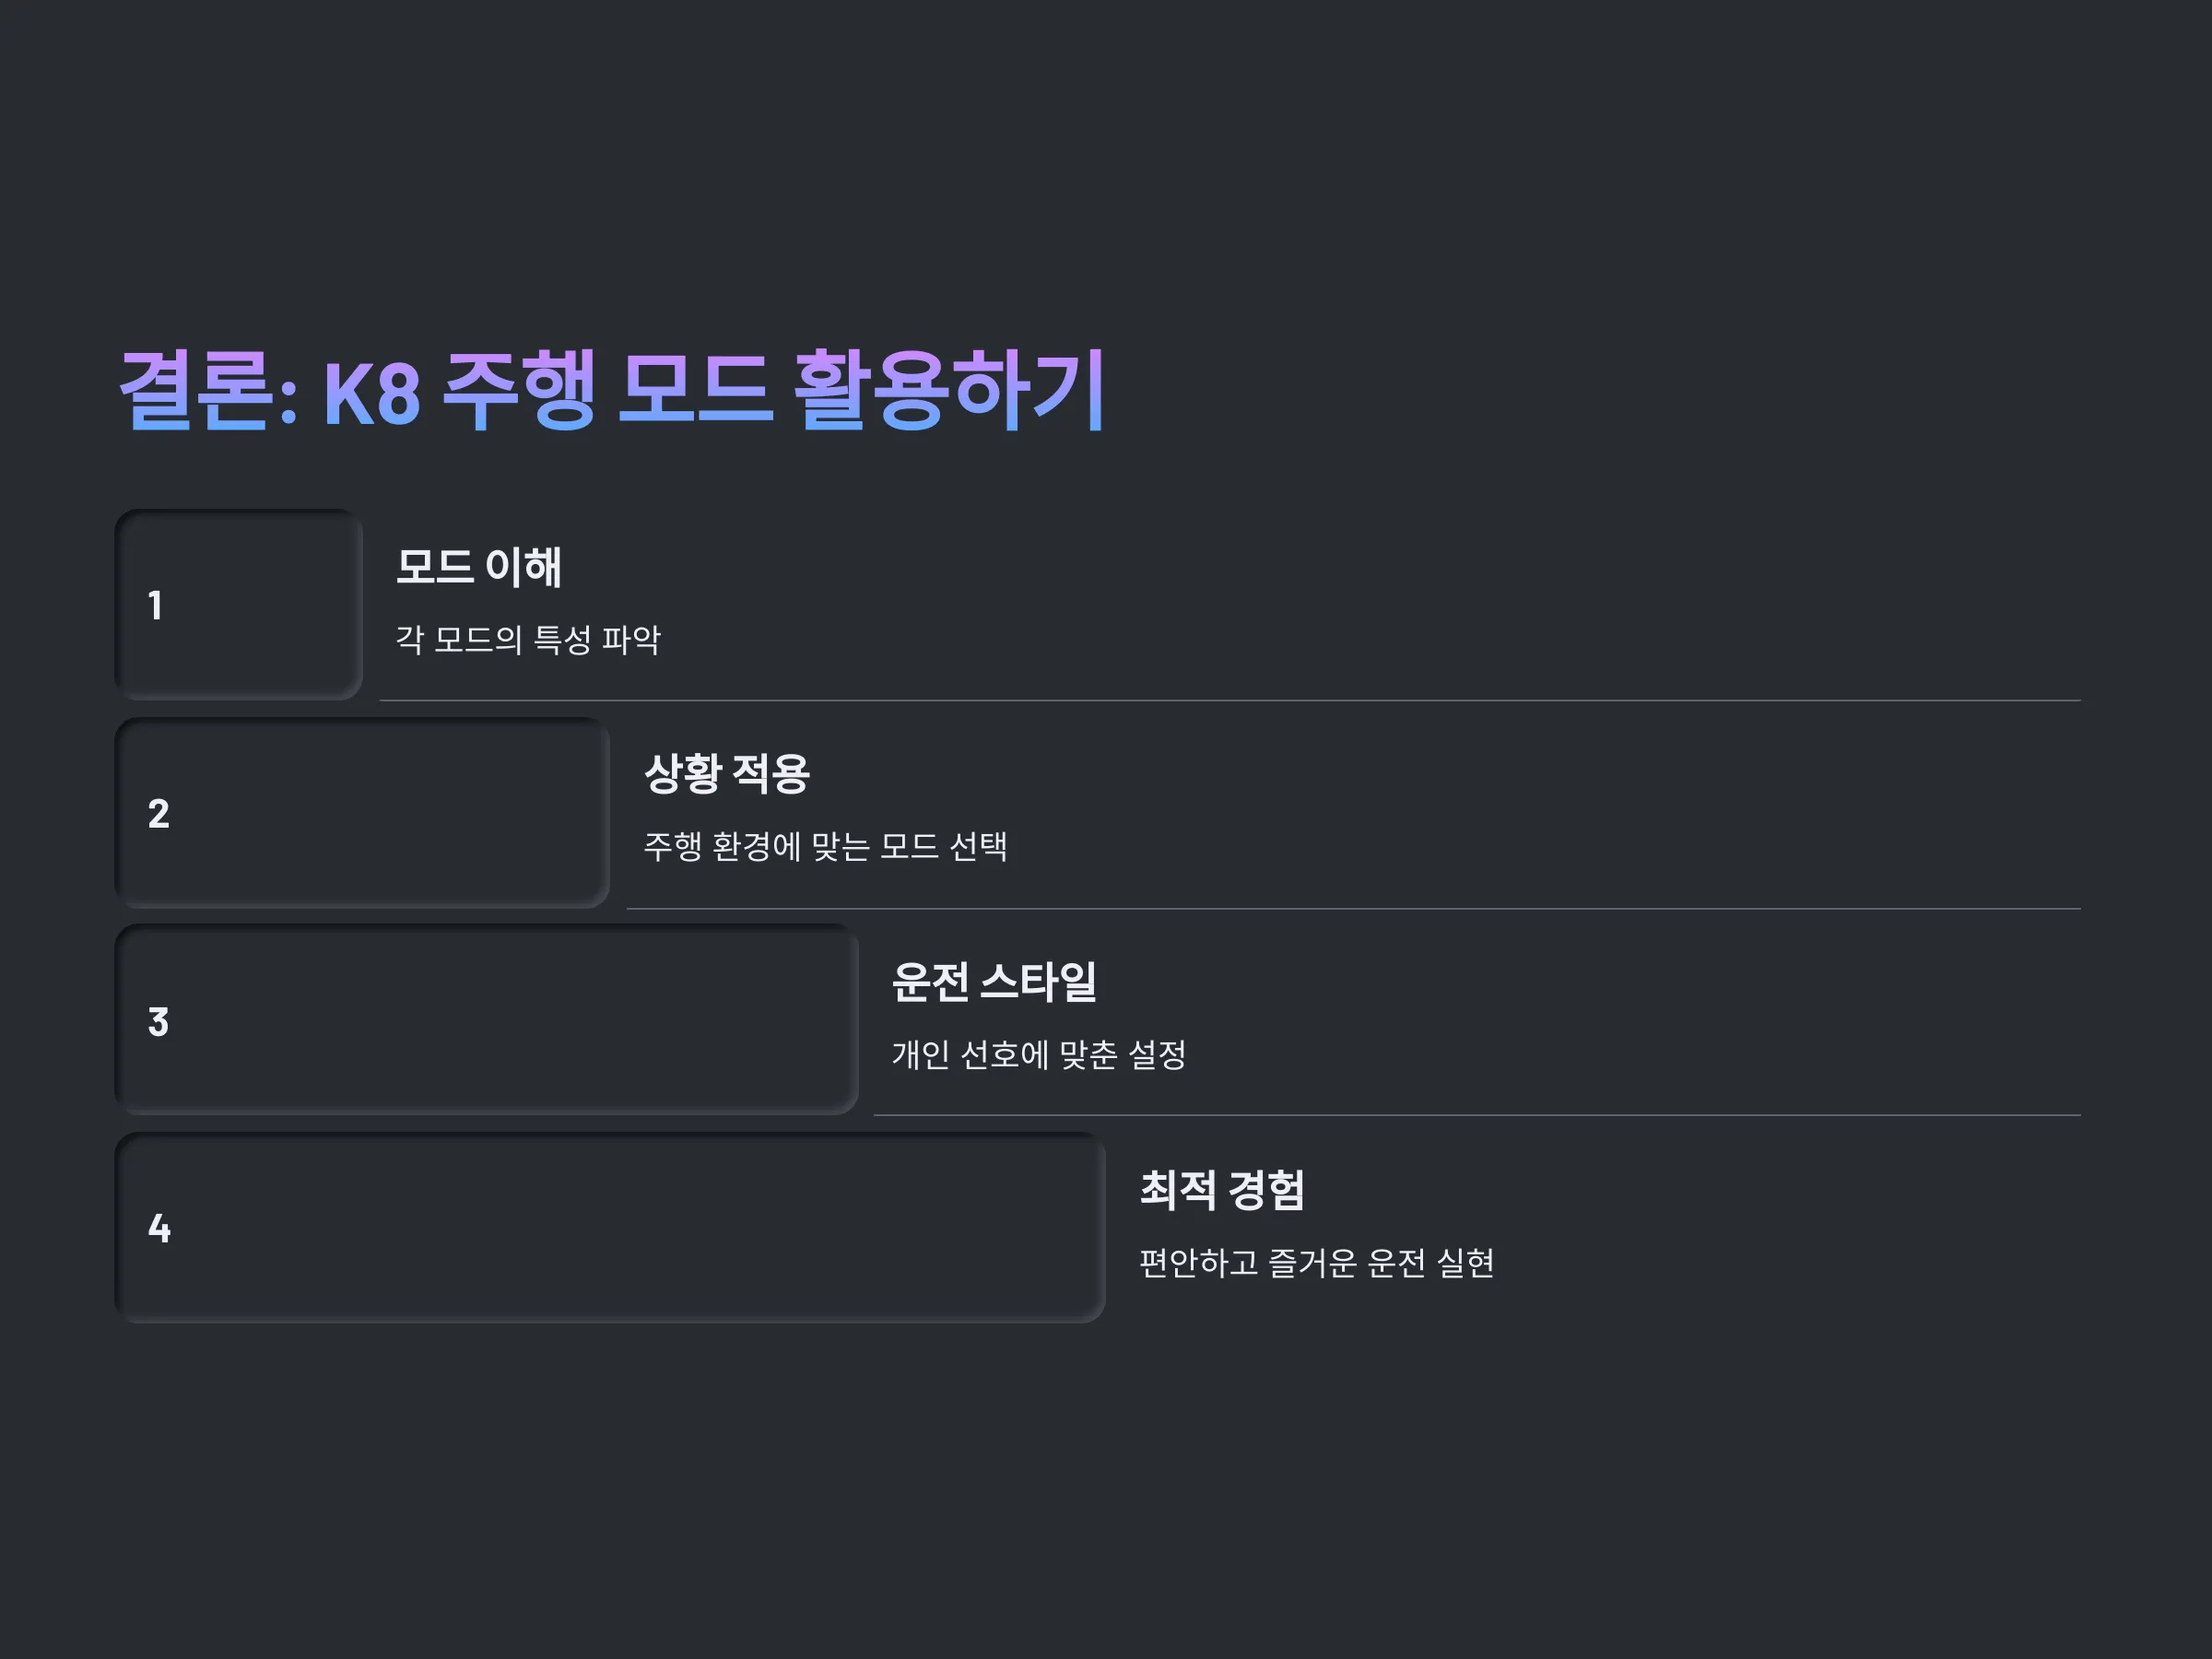Select the step 4 numbered box
This screenshot has width=2212, height=1659.
coord(611,1228)
